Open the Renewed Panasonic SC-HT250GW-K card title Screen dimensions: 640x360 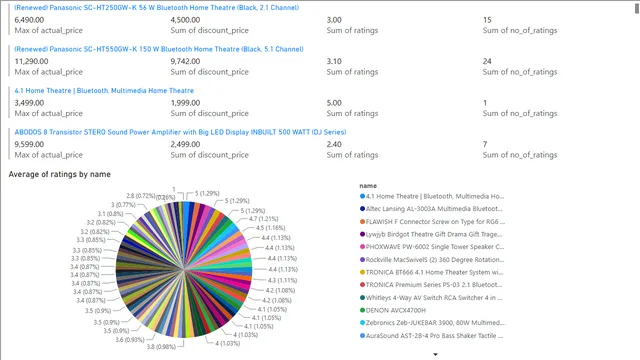(x=157, y=8)
